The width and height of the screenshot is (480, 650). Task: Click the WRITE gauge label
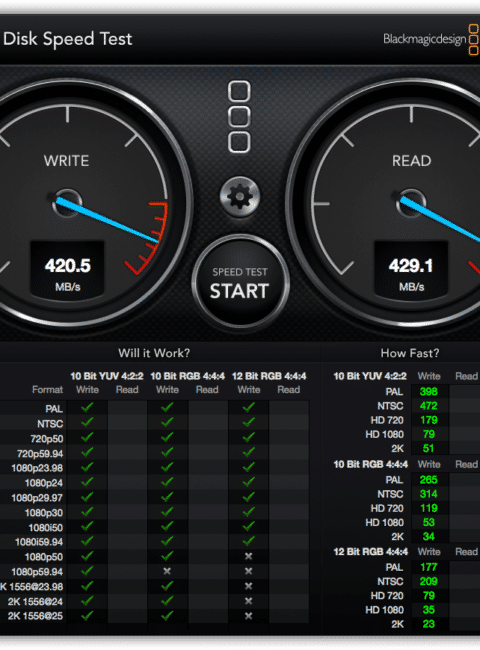[66, 161]
